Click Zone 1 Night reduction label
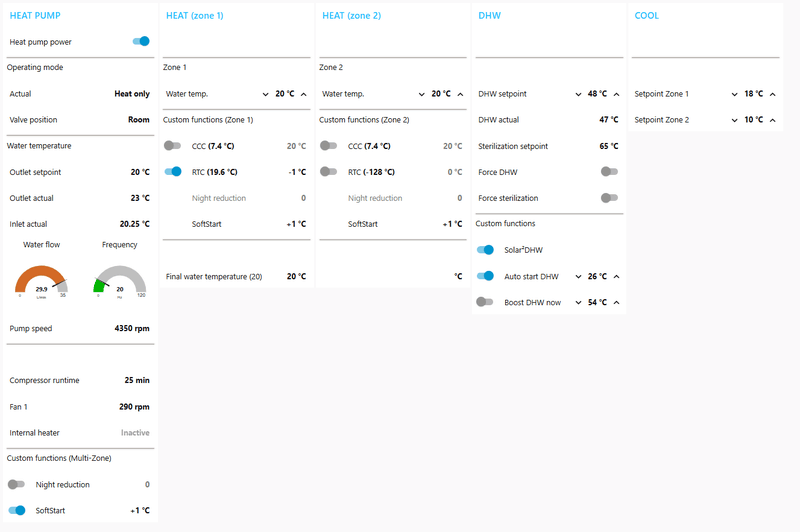The height and width of the screenshot is (532, 800). [219, 198]
